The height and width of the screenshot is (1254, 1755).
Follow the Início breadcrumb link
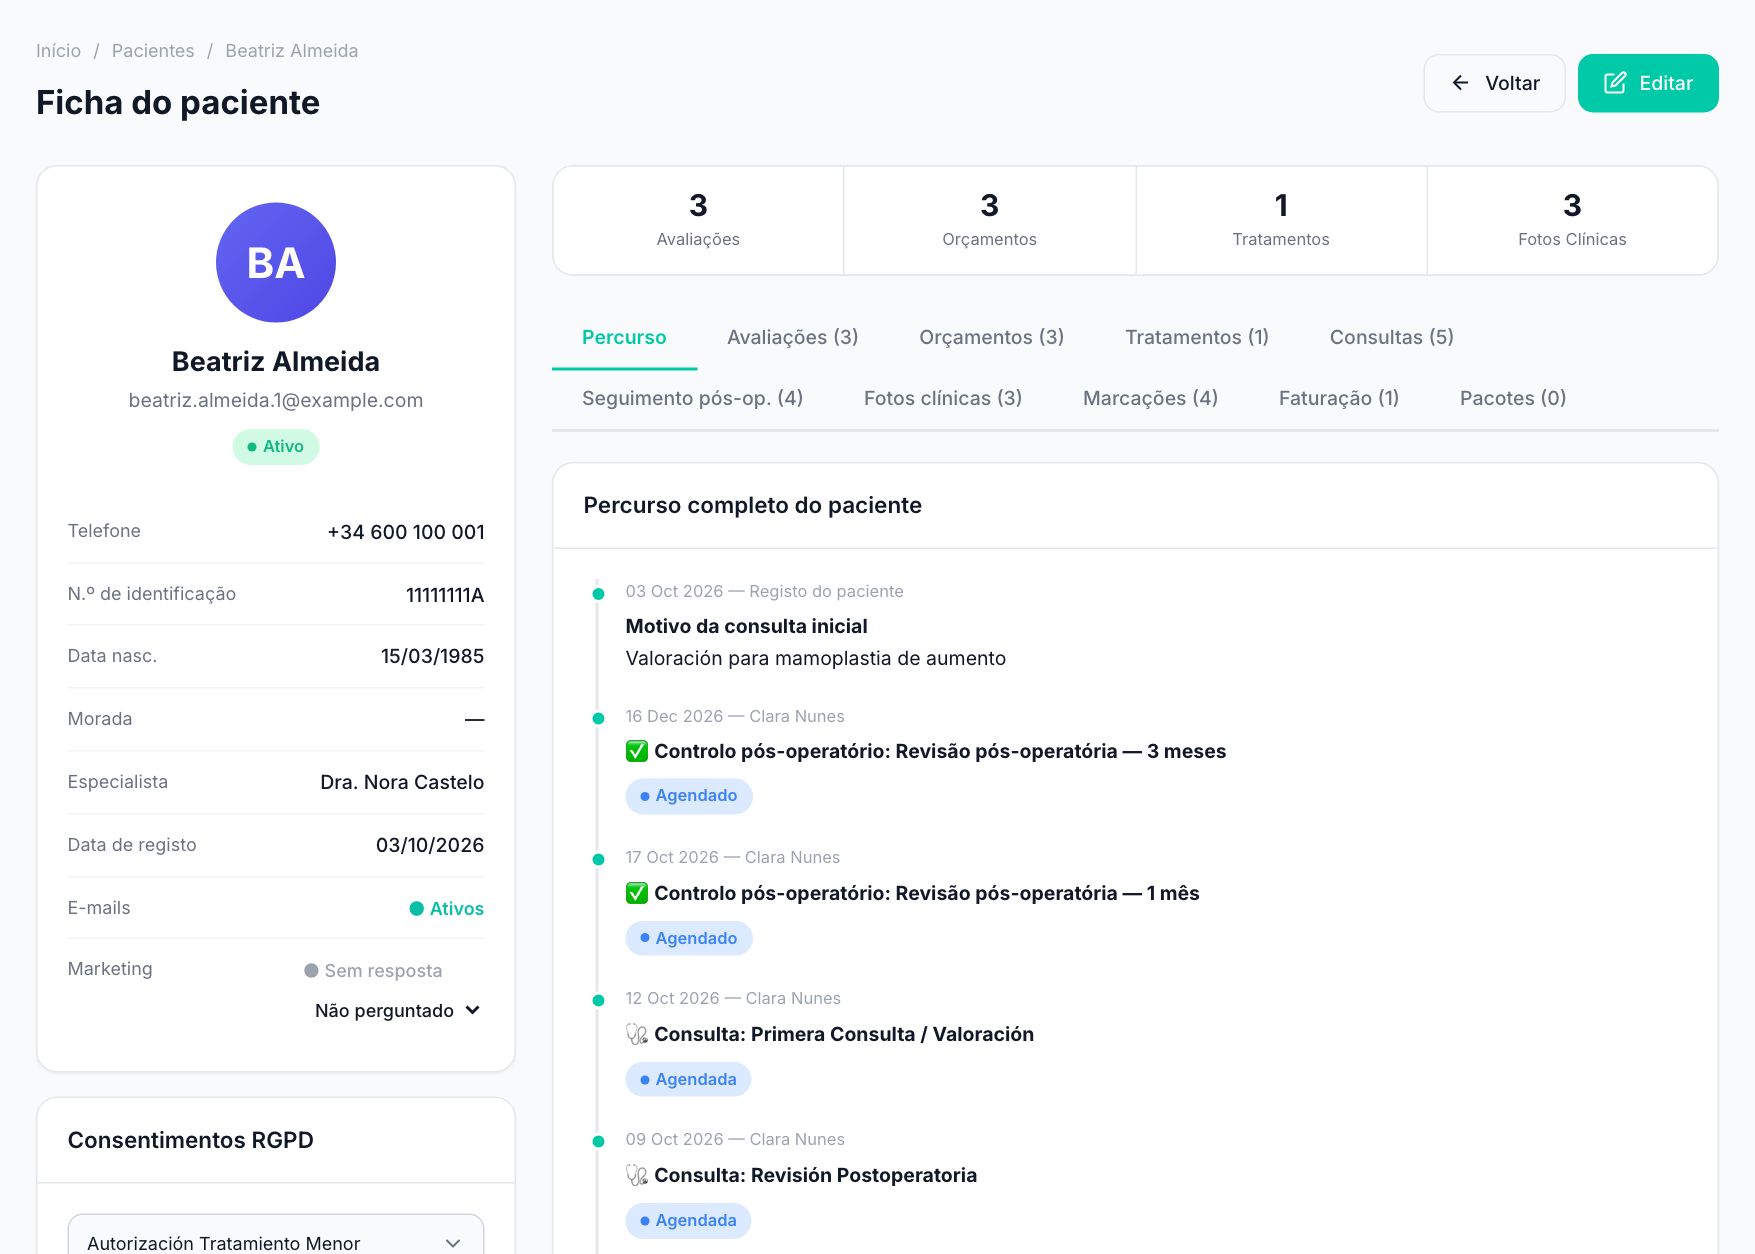pyautogui.click(x=59, y=51)
